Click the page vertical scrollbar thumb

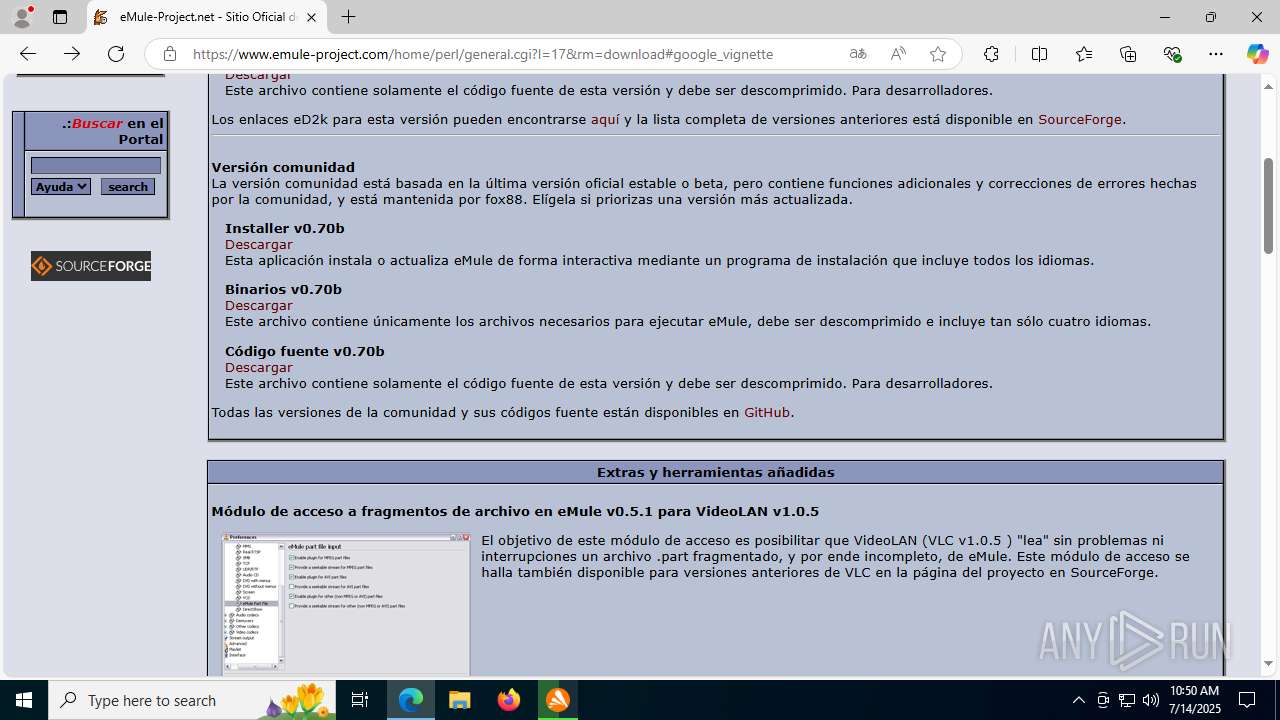(x=1268, y=205)
